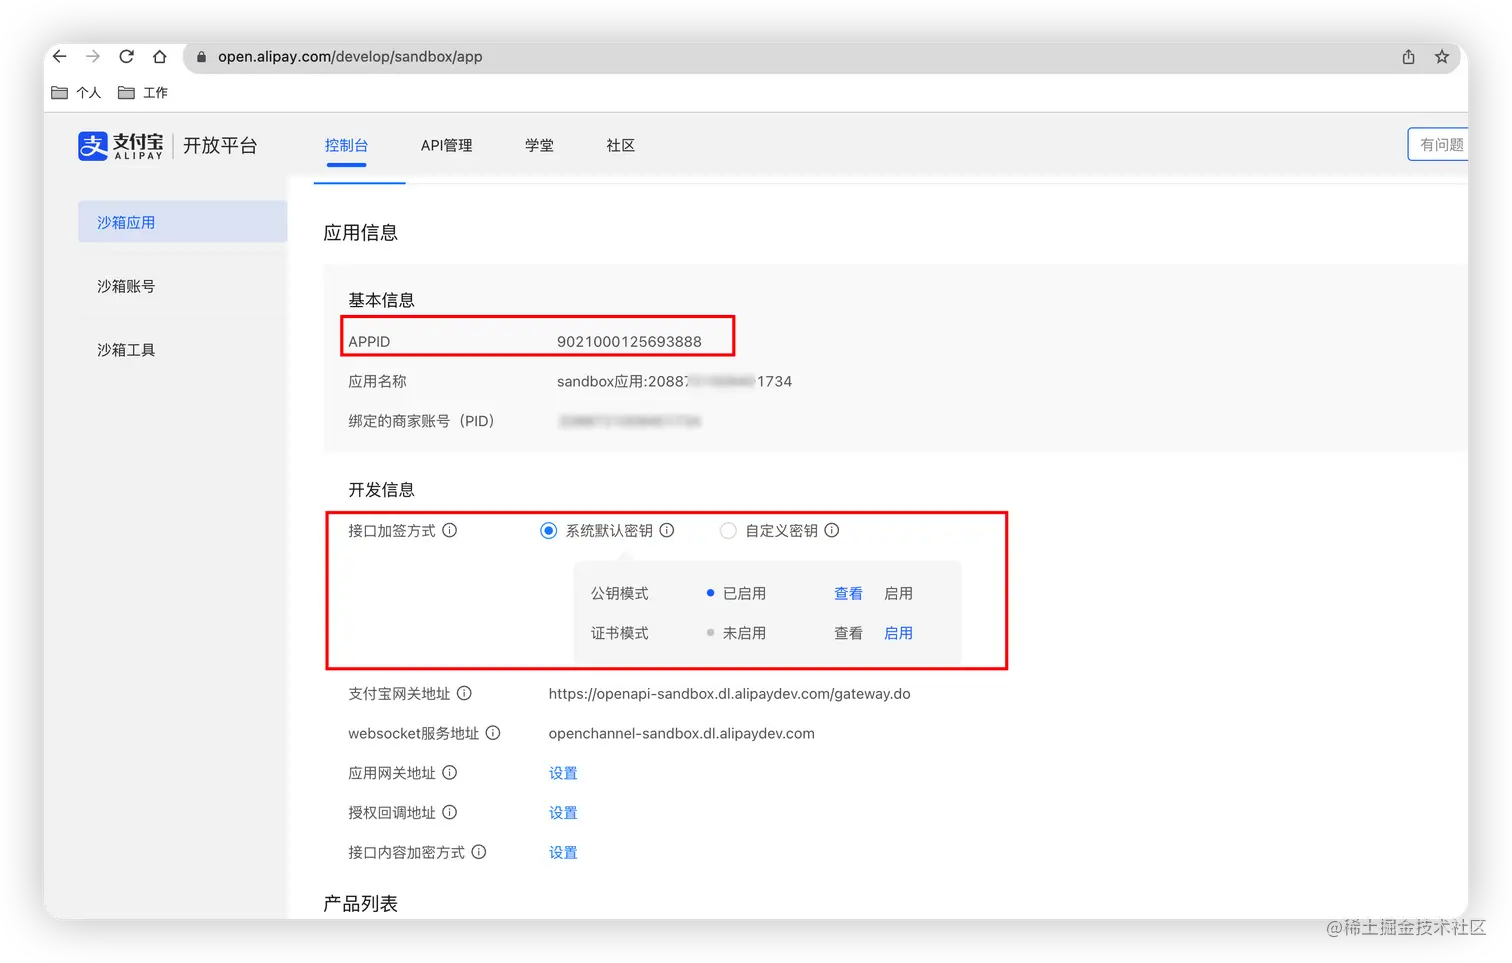Click the 开放平台 title text
The height and width of the screenshot is (963, 1512).
pyautogui.click(x=220, y=146)
